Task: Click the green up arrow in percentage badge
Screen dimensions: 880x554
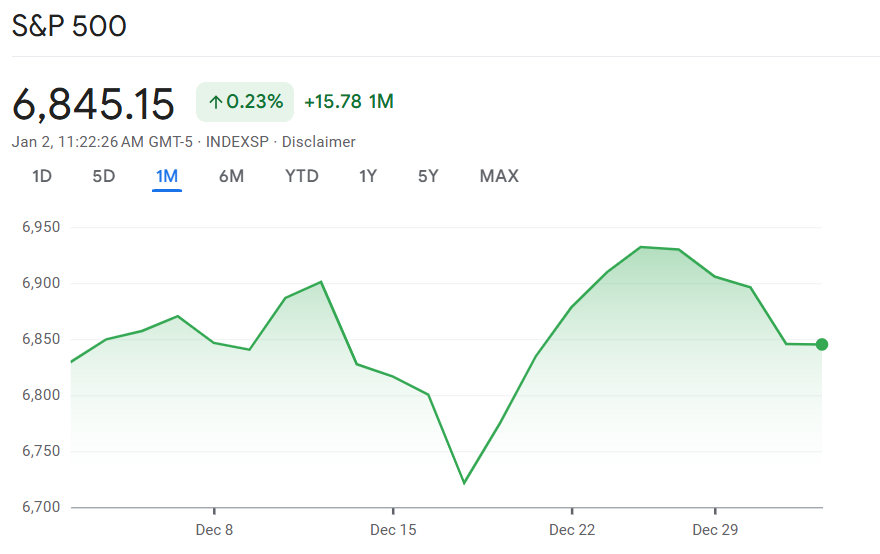Action: [x=215, y=102]
